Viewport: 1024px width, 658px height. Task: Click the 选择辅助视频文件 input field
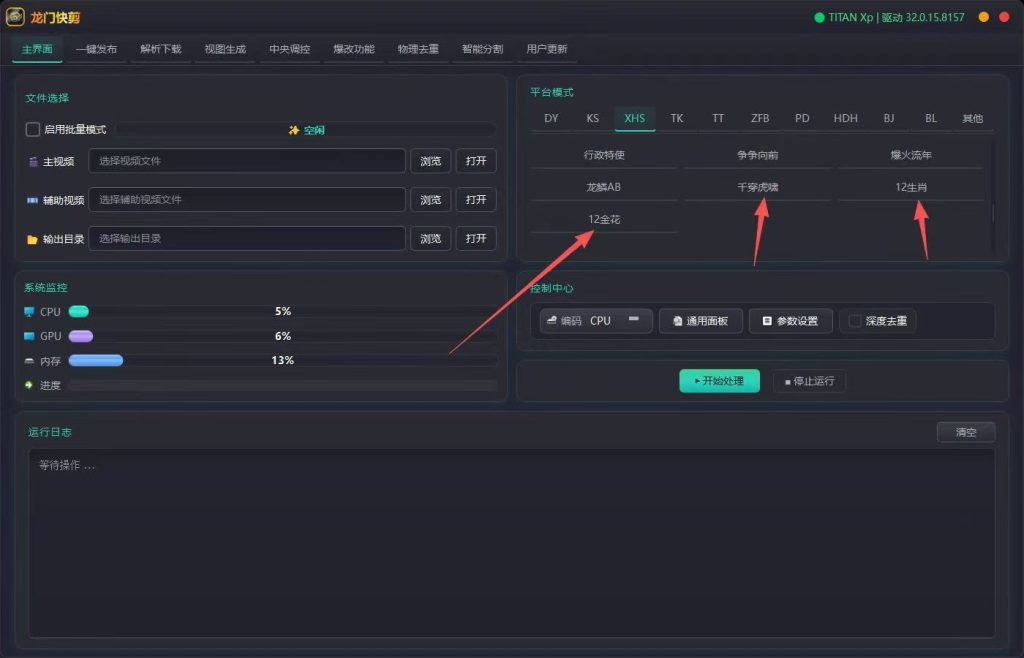(247, 199)
